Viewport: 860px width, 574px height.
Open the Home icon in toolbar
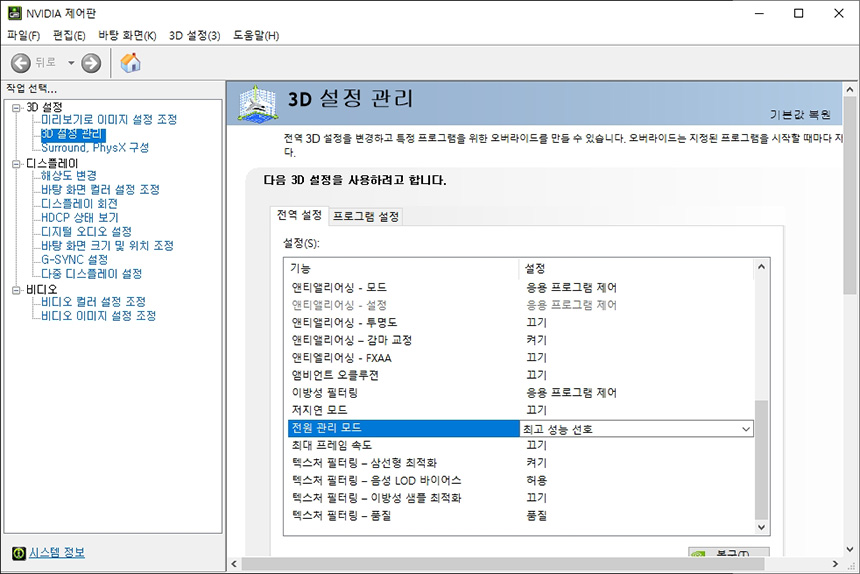[x=131, y=62]
